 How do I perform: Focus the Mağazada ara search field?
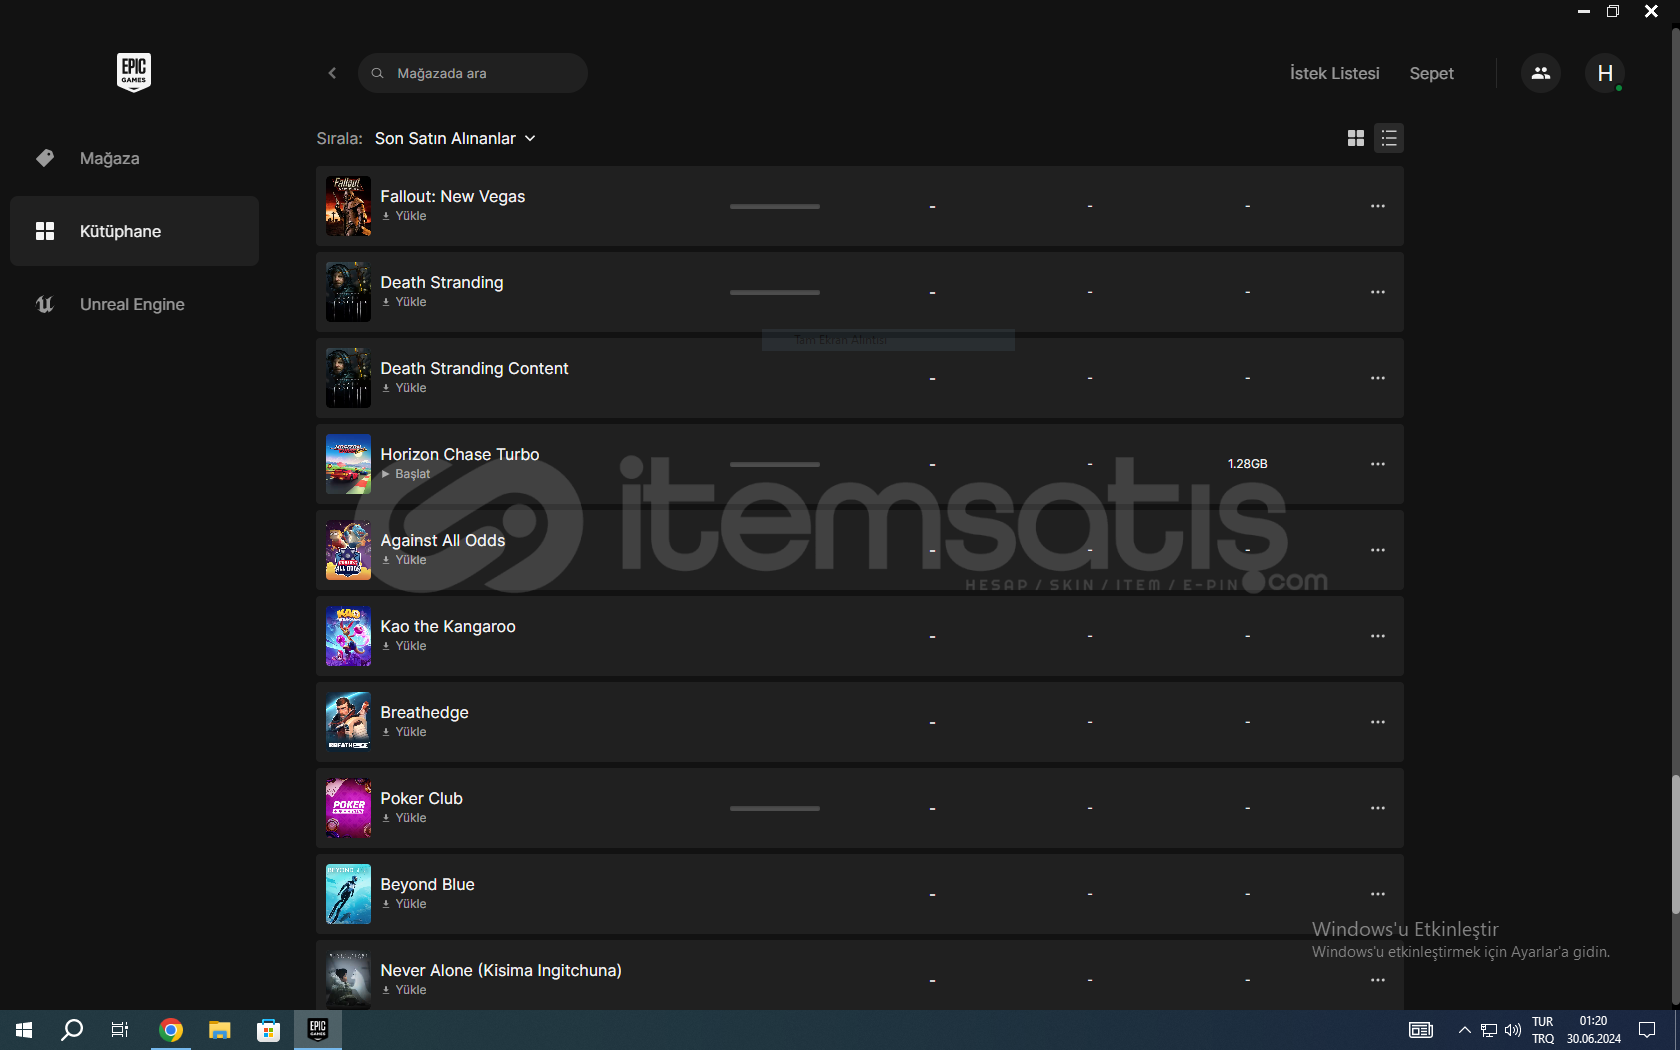coord(473,73)
